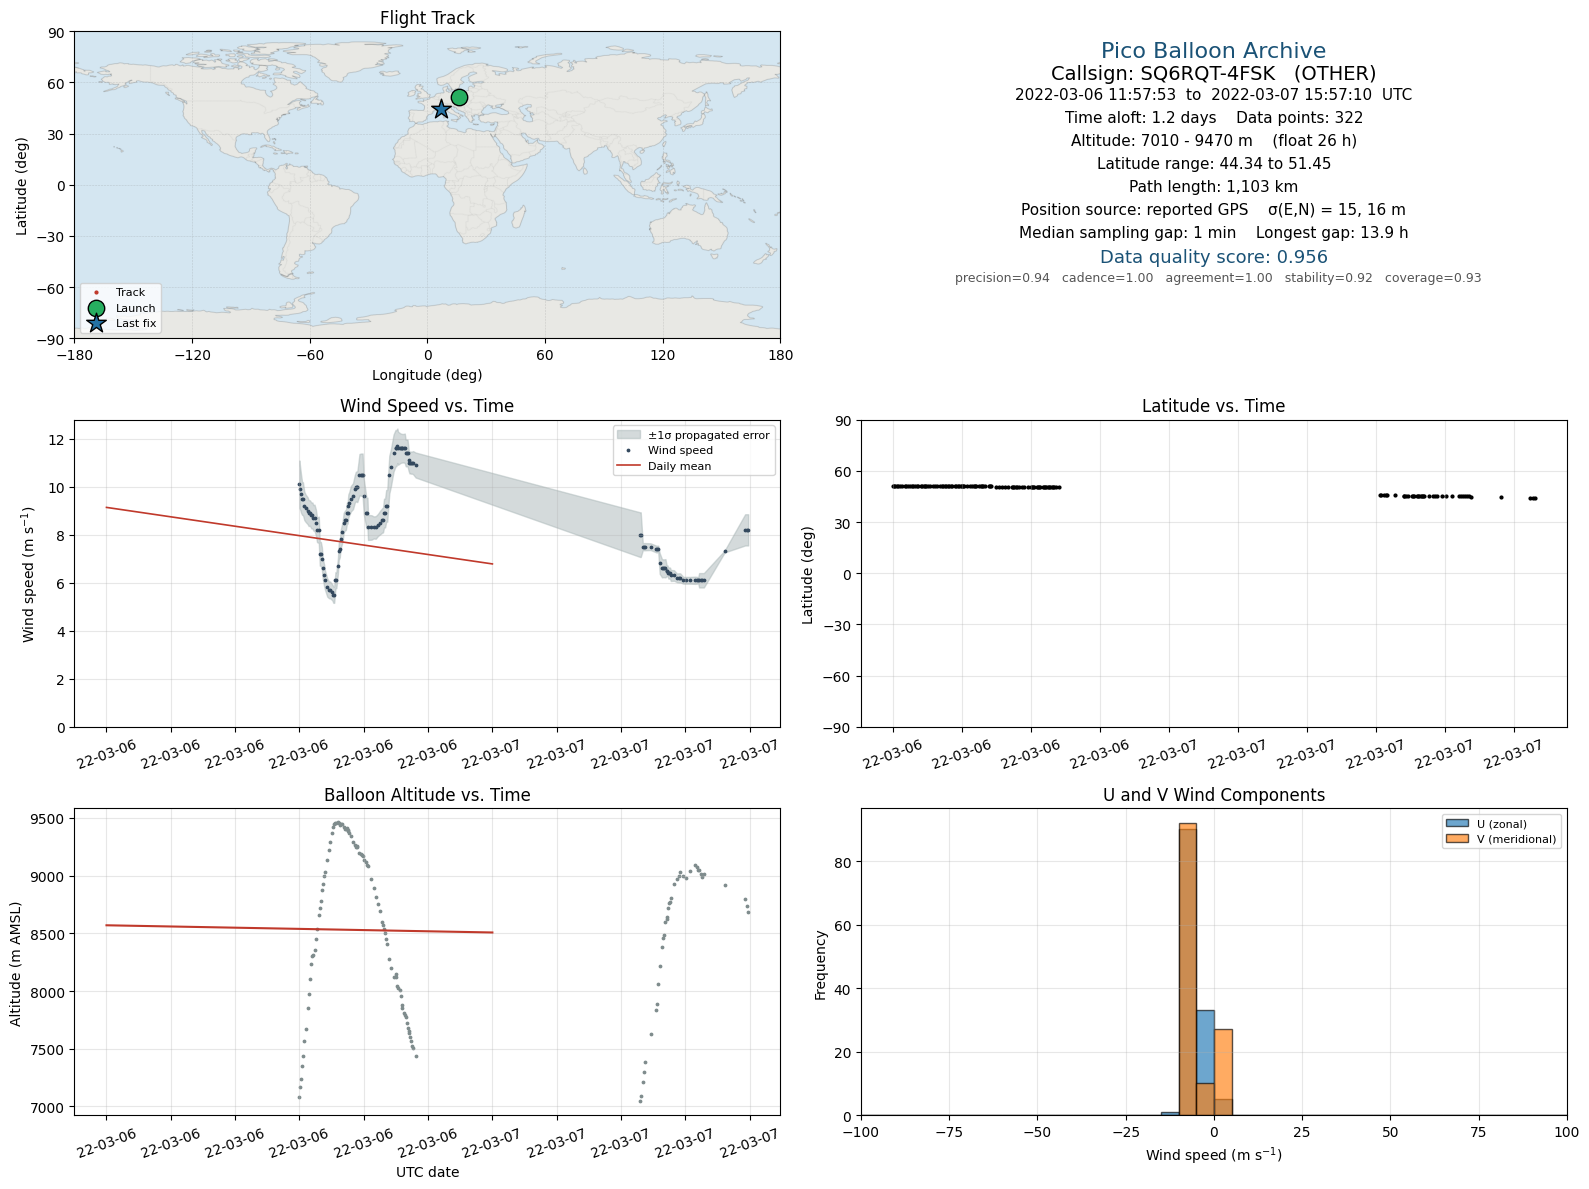The width and height of the screenshot is (1589, 1189).
Task: Click the red daily mean line in altitude chart
Action: [299, 929]
